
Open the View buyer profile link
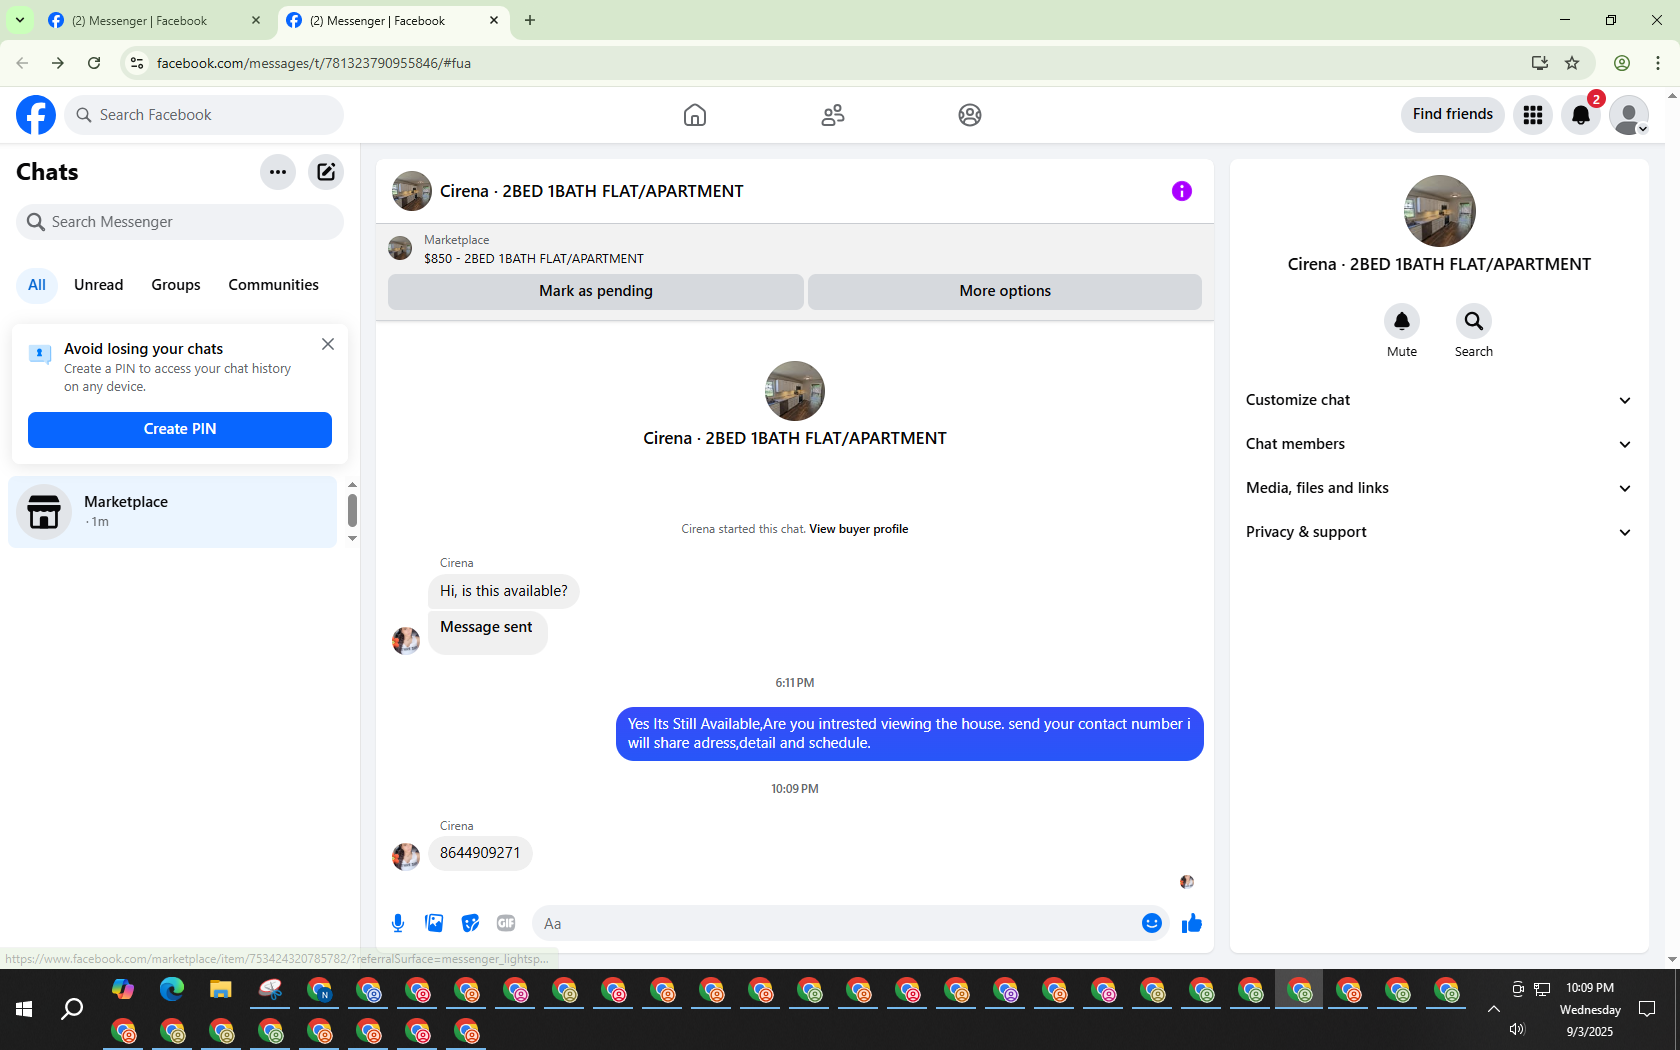click(x=859, y=529)
